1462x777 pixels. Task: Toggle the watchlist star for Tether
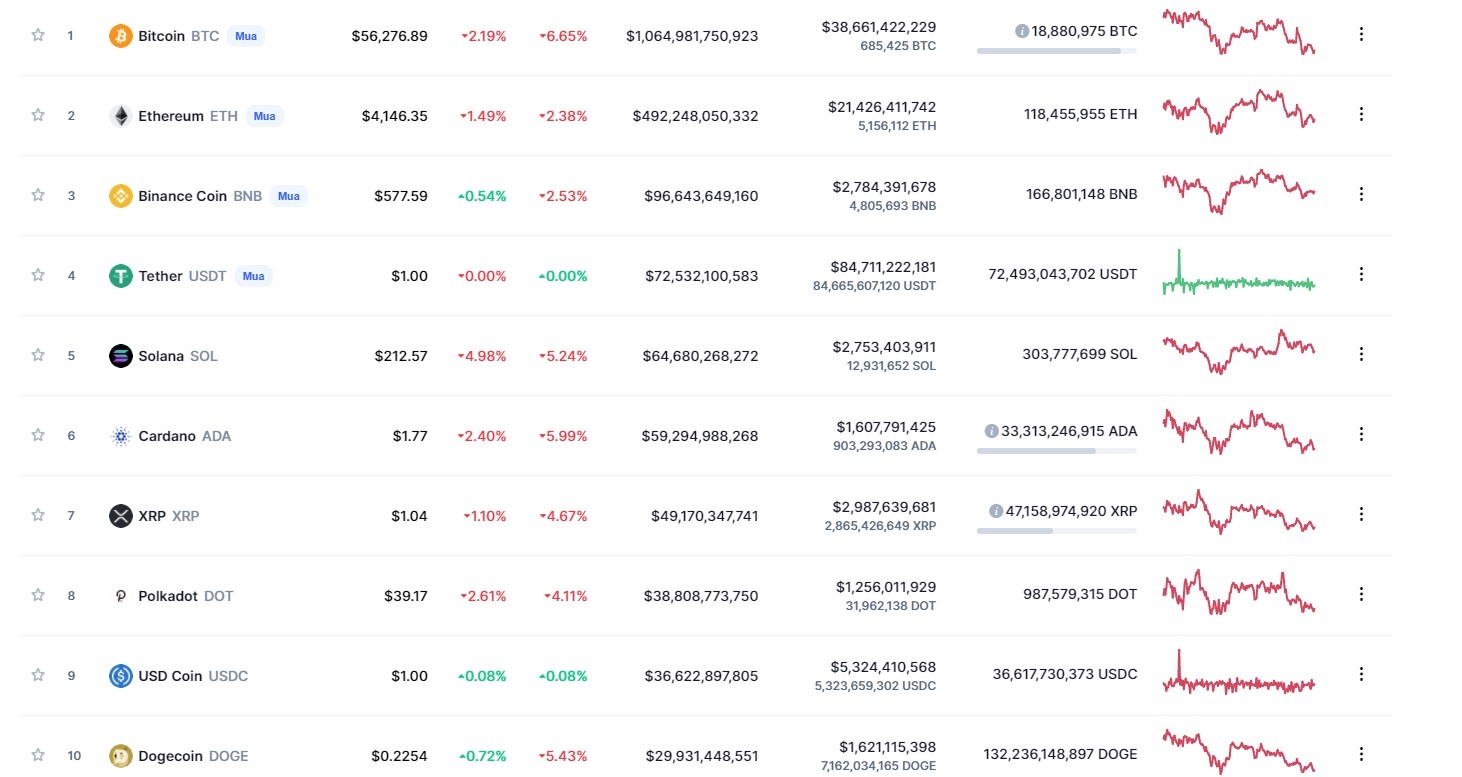point(38,275)
